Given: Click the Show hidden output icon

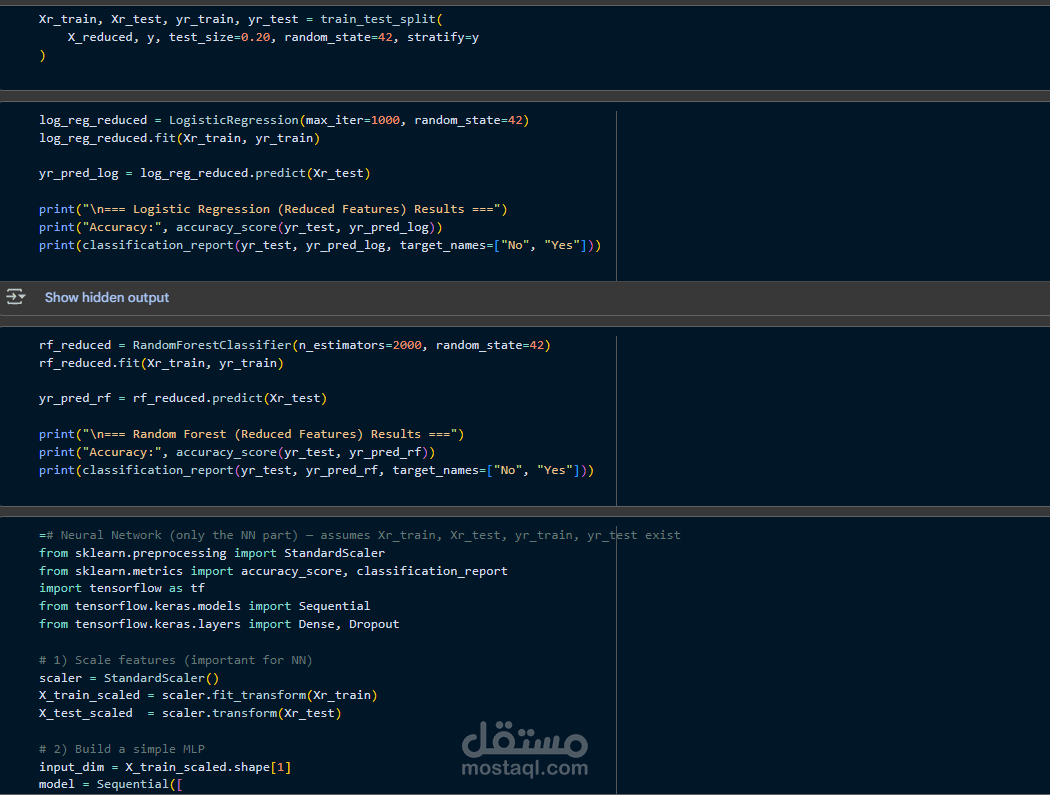Looking at the screenshot, I should 15,297.
